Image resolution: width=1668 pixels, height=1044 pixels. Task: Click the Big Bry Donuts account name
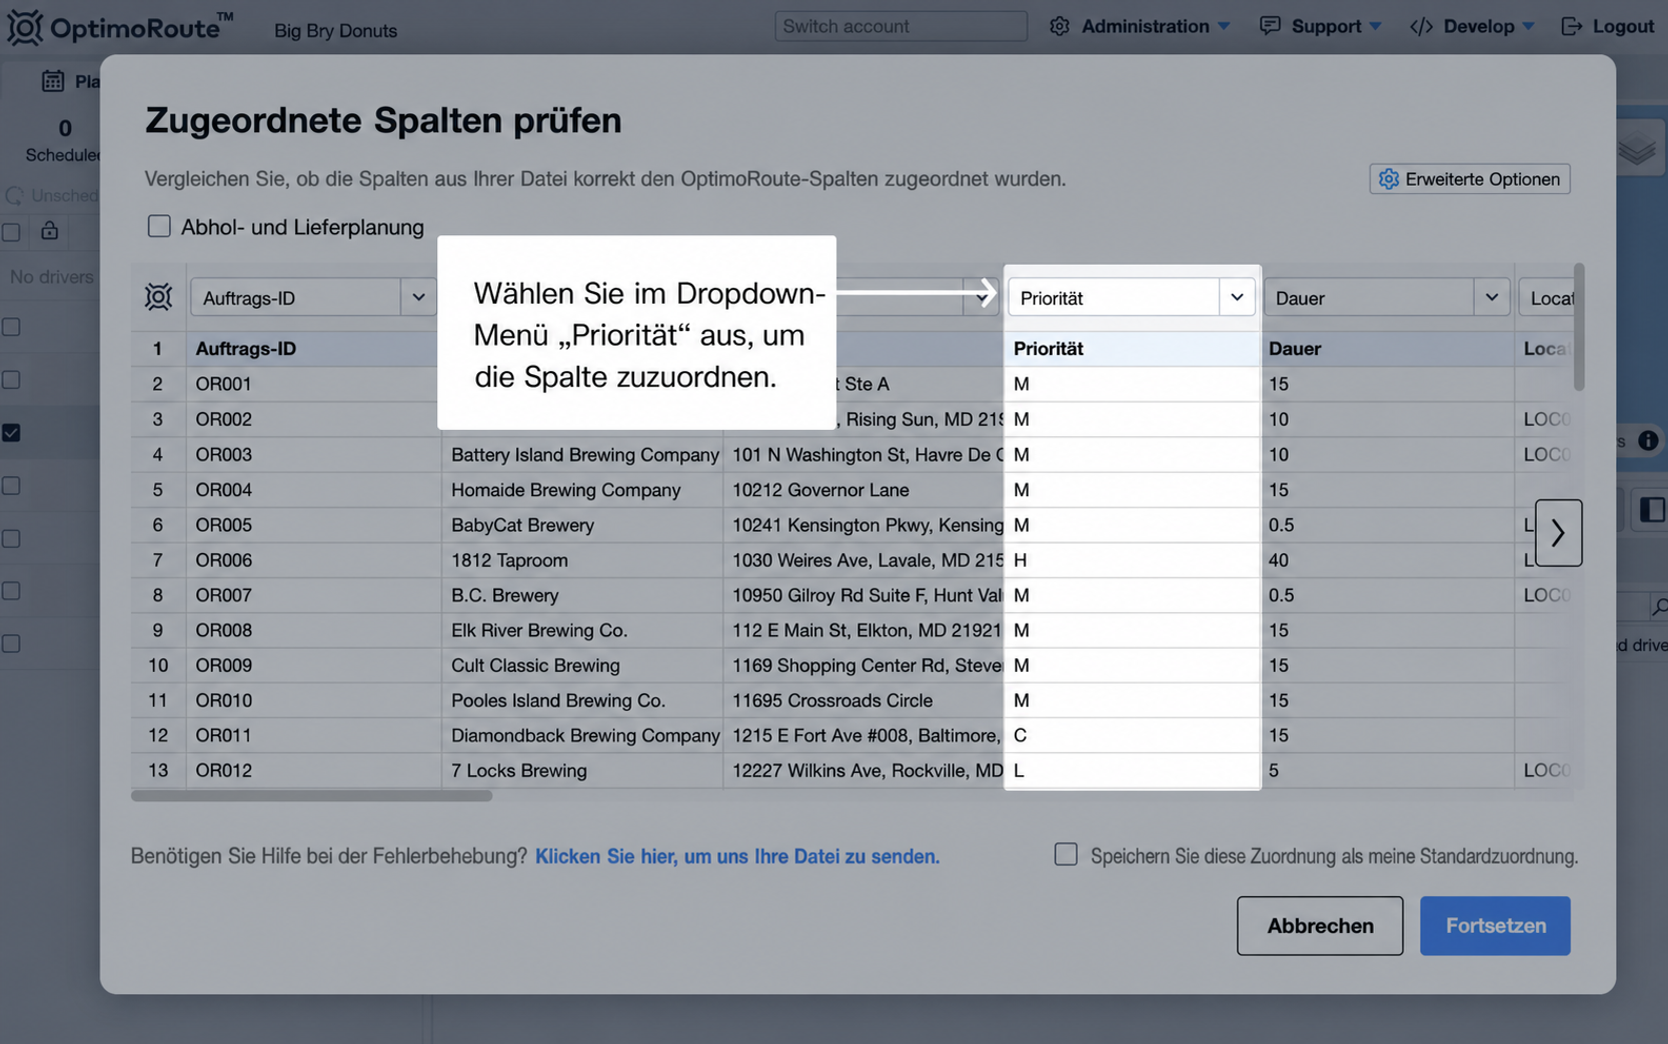click(x=335, y=30)
